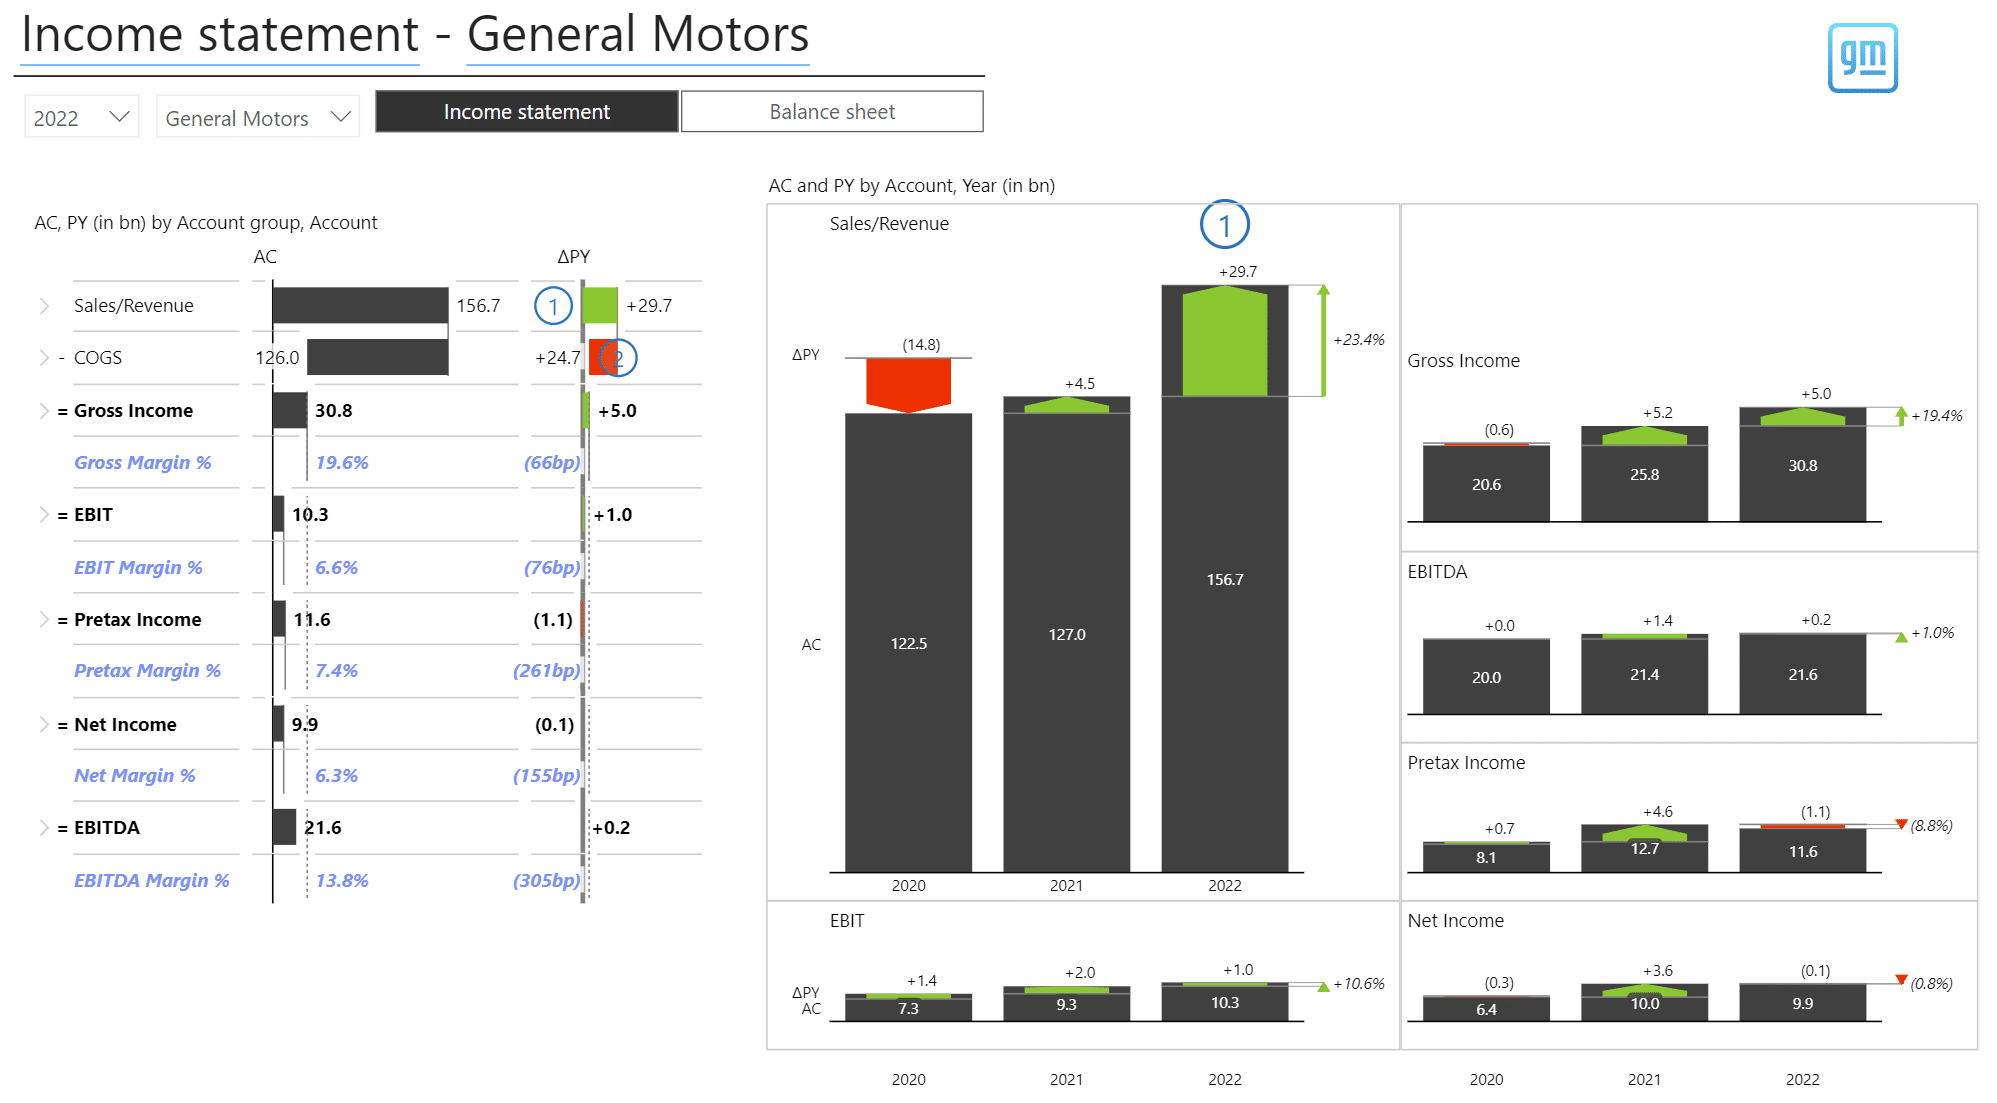Select the Income statement tab
1997x1103 pixels.
click(x=526, y=111)
